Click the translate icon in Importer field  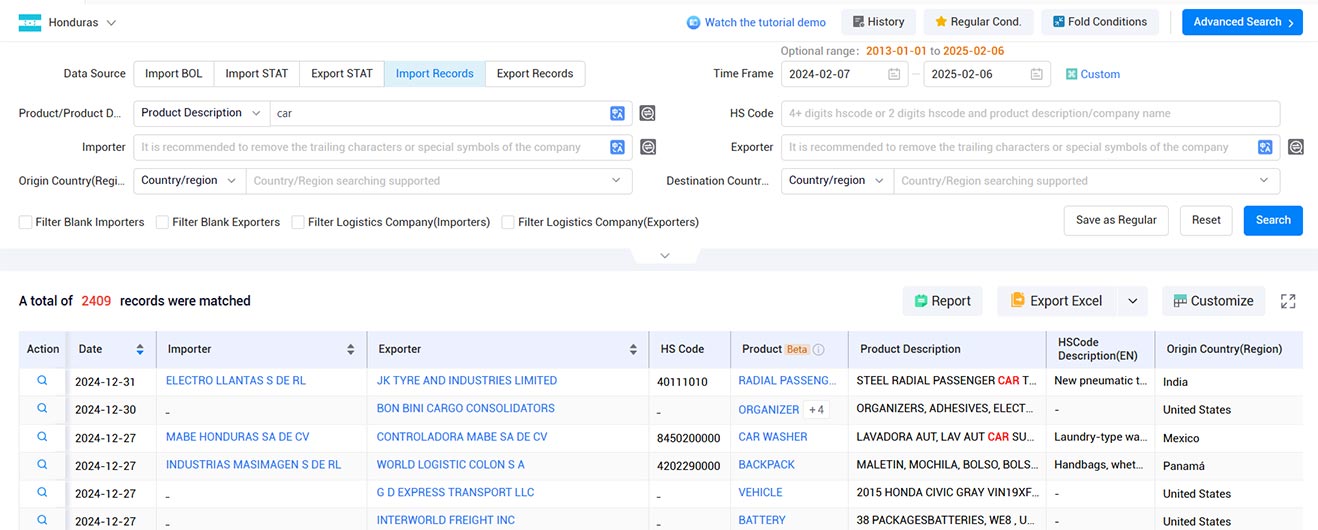tap(618, 147)
